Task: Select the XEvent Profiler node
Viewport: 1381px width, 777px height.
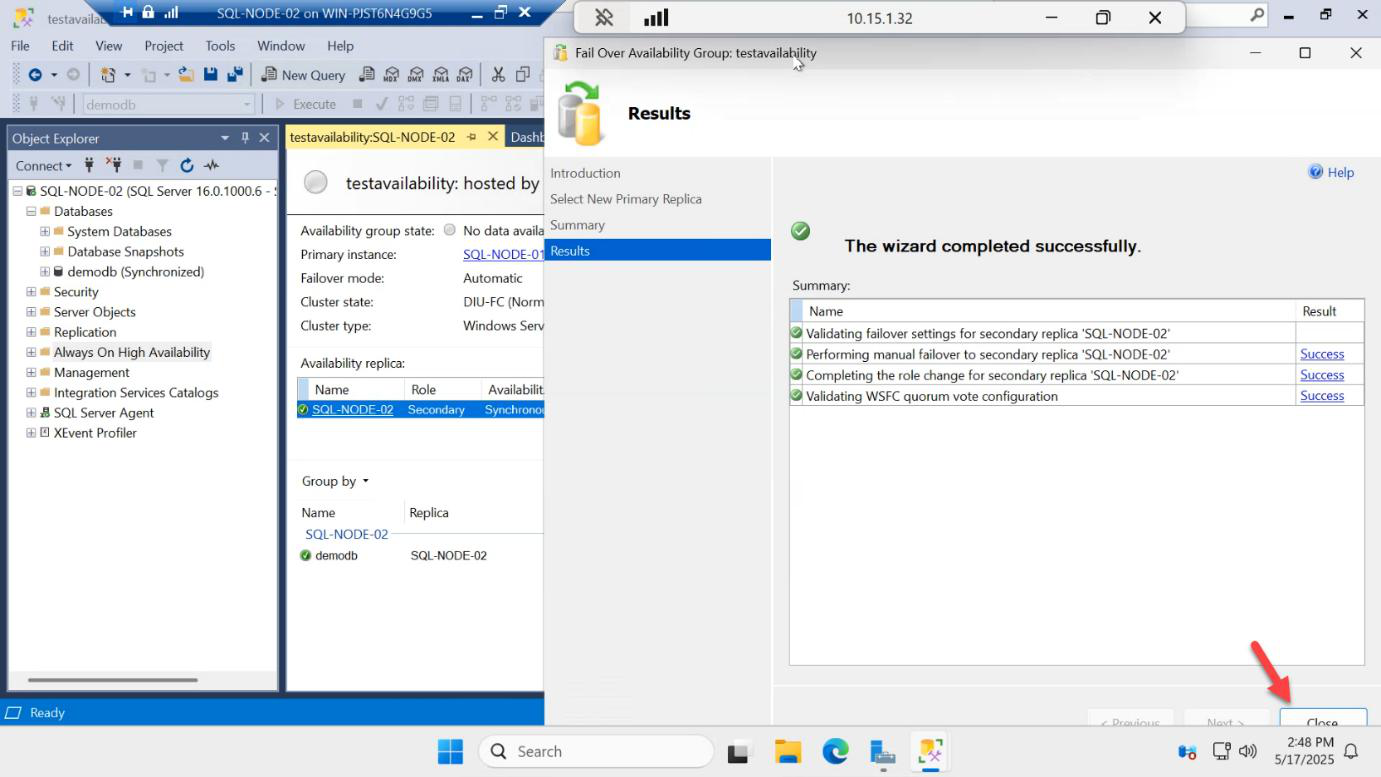Action: [x=95, y=433]
